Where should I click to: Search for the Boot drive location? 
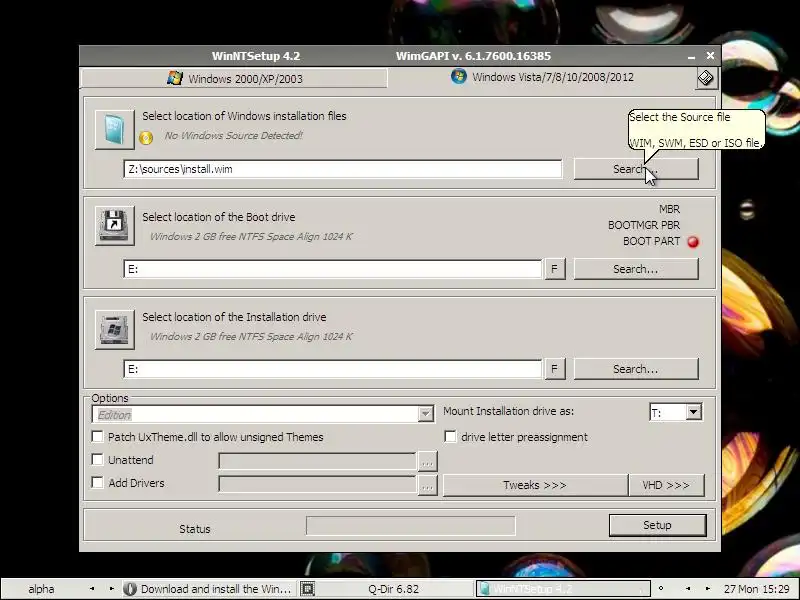pos(636,269)
